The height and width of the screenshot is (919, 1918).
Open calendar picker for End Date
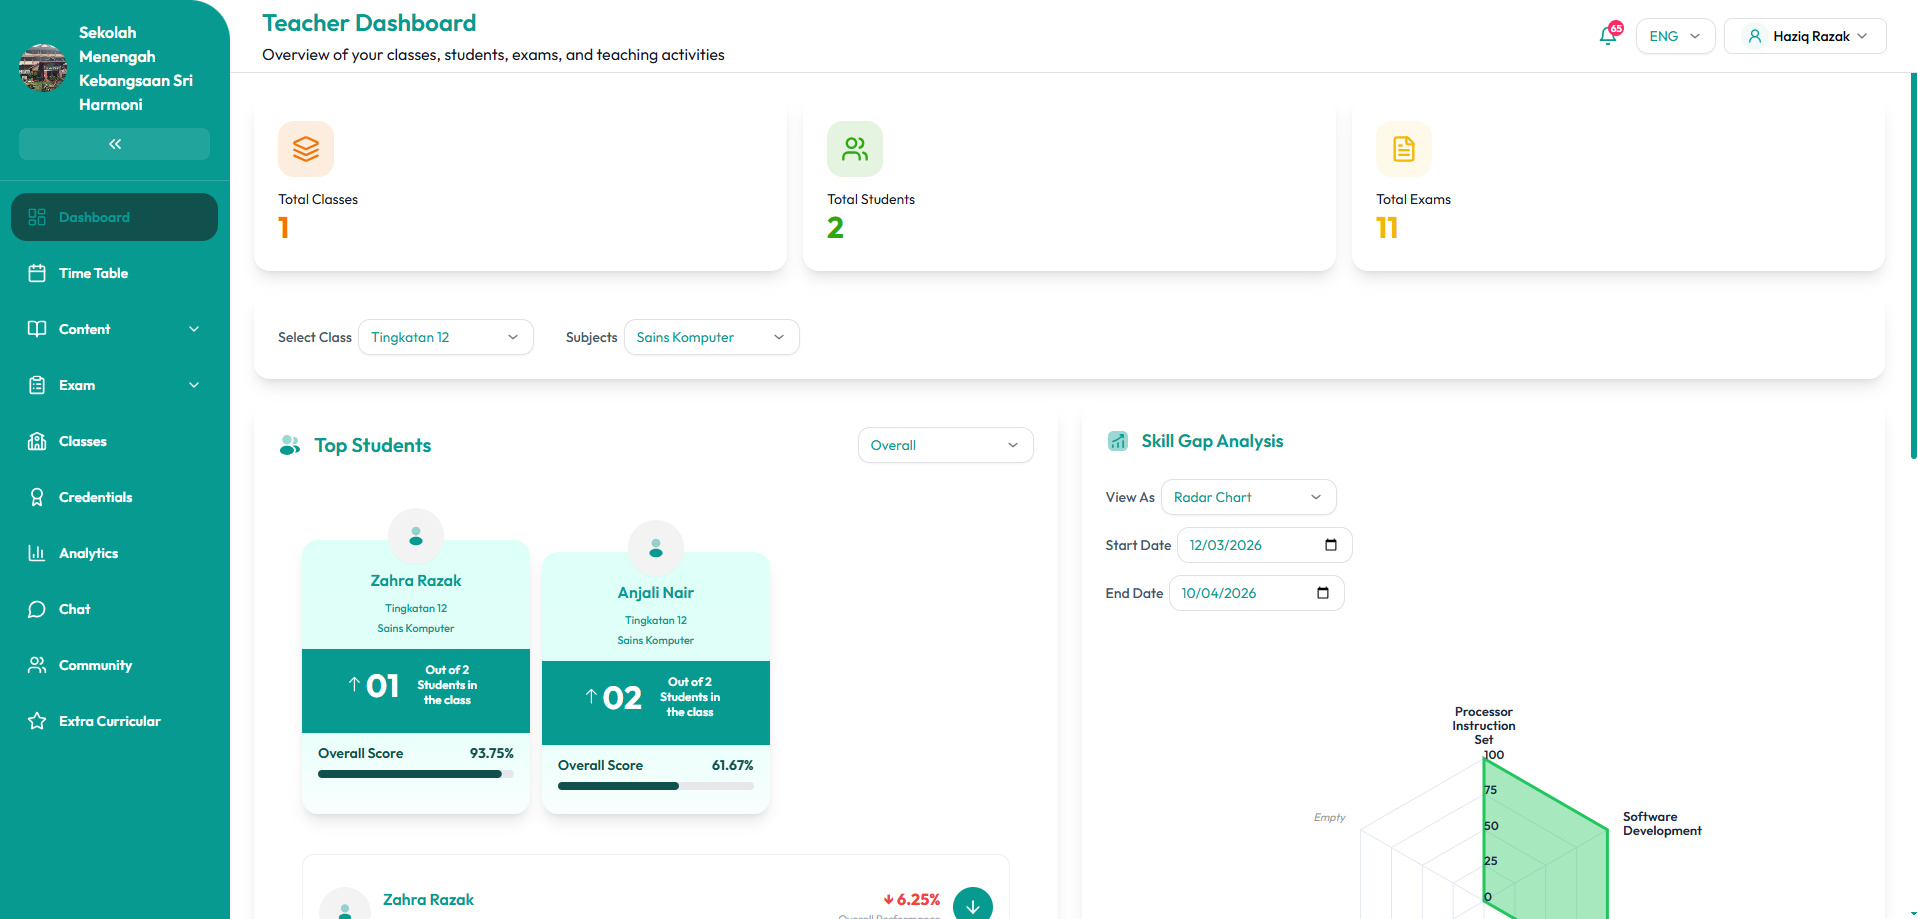point(1322,593)
